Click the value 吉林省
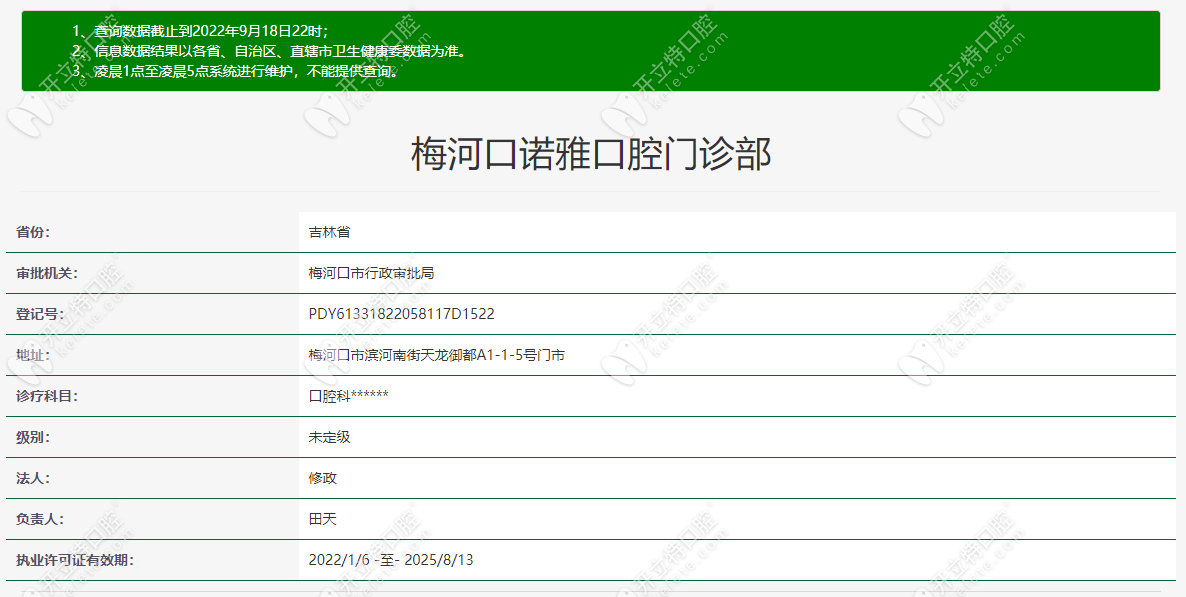Image resolution: width=1186 pixels, height=597 pixels. pos(329,232)
